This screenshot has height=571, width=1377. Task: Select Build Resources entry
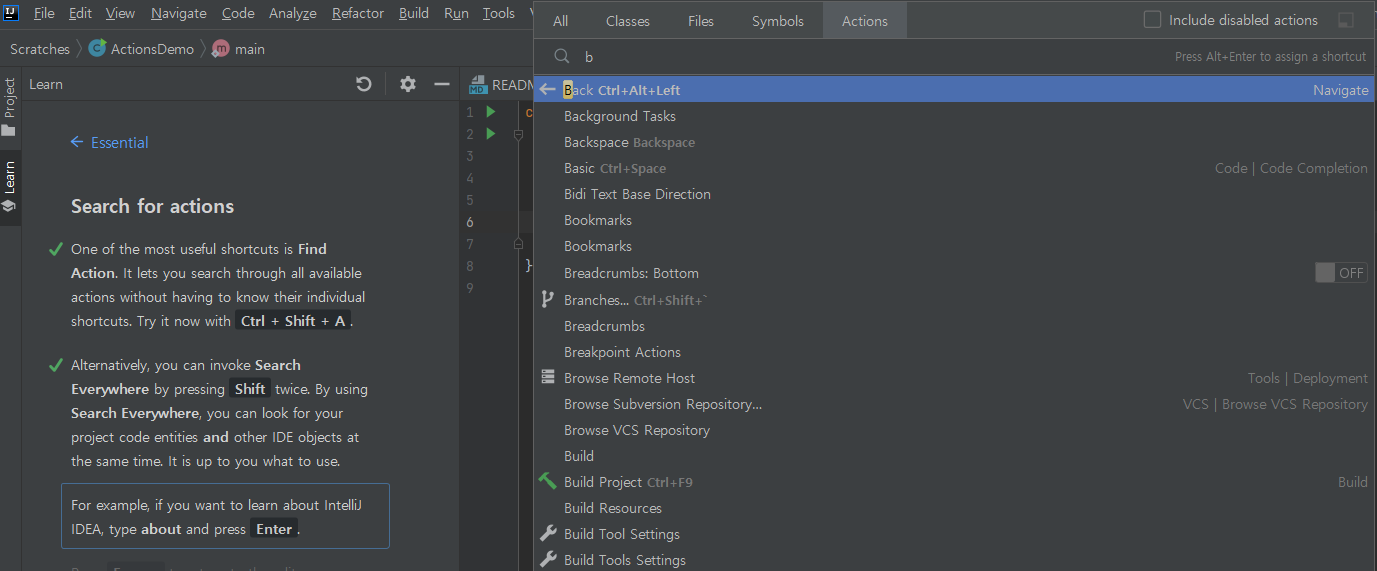954,508
